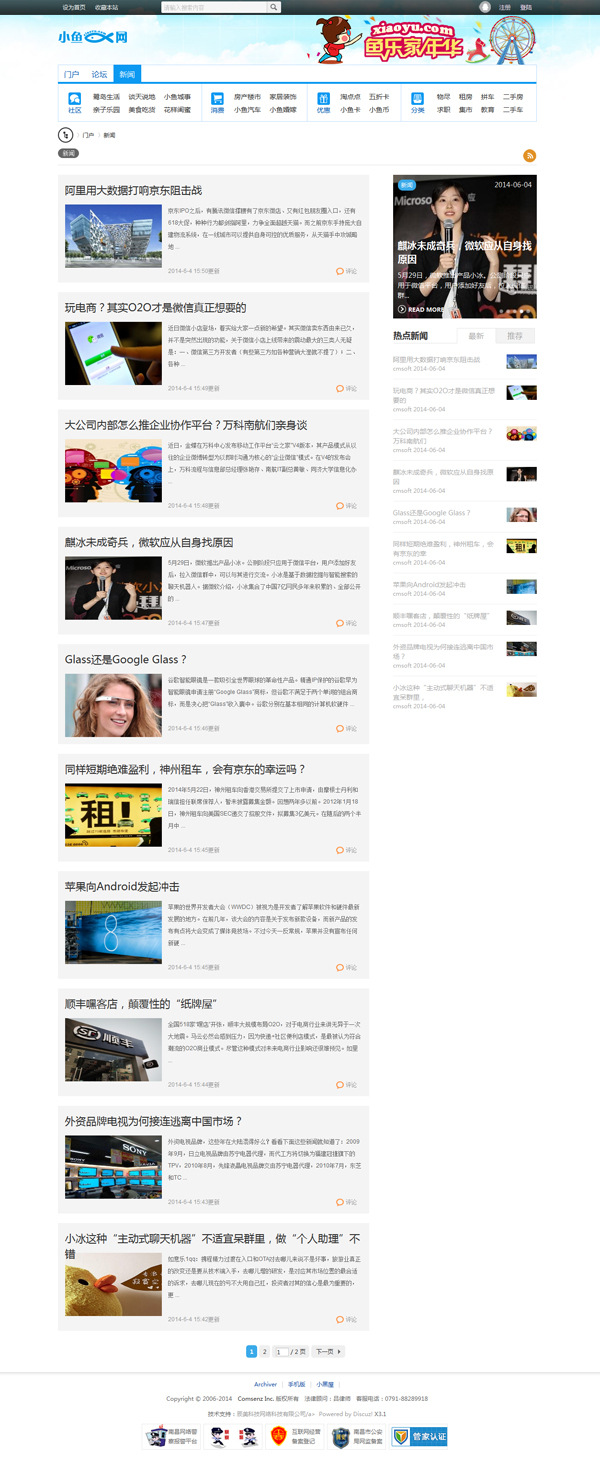Click the 注册 register link
Viewport: 600px width, 1464px height.
[x=504, y=7]
